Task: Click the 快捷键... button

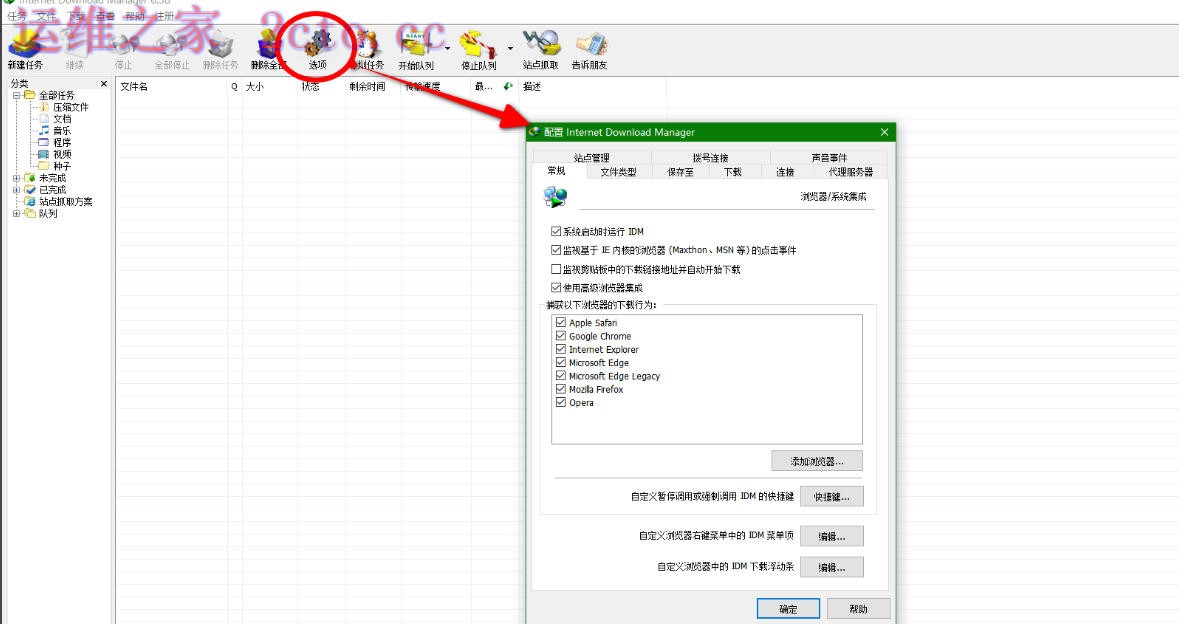Action: (831, 496)
